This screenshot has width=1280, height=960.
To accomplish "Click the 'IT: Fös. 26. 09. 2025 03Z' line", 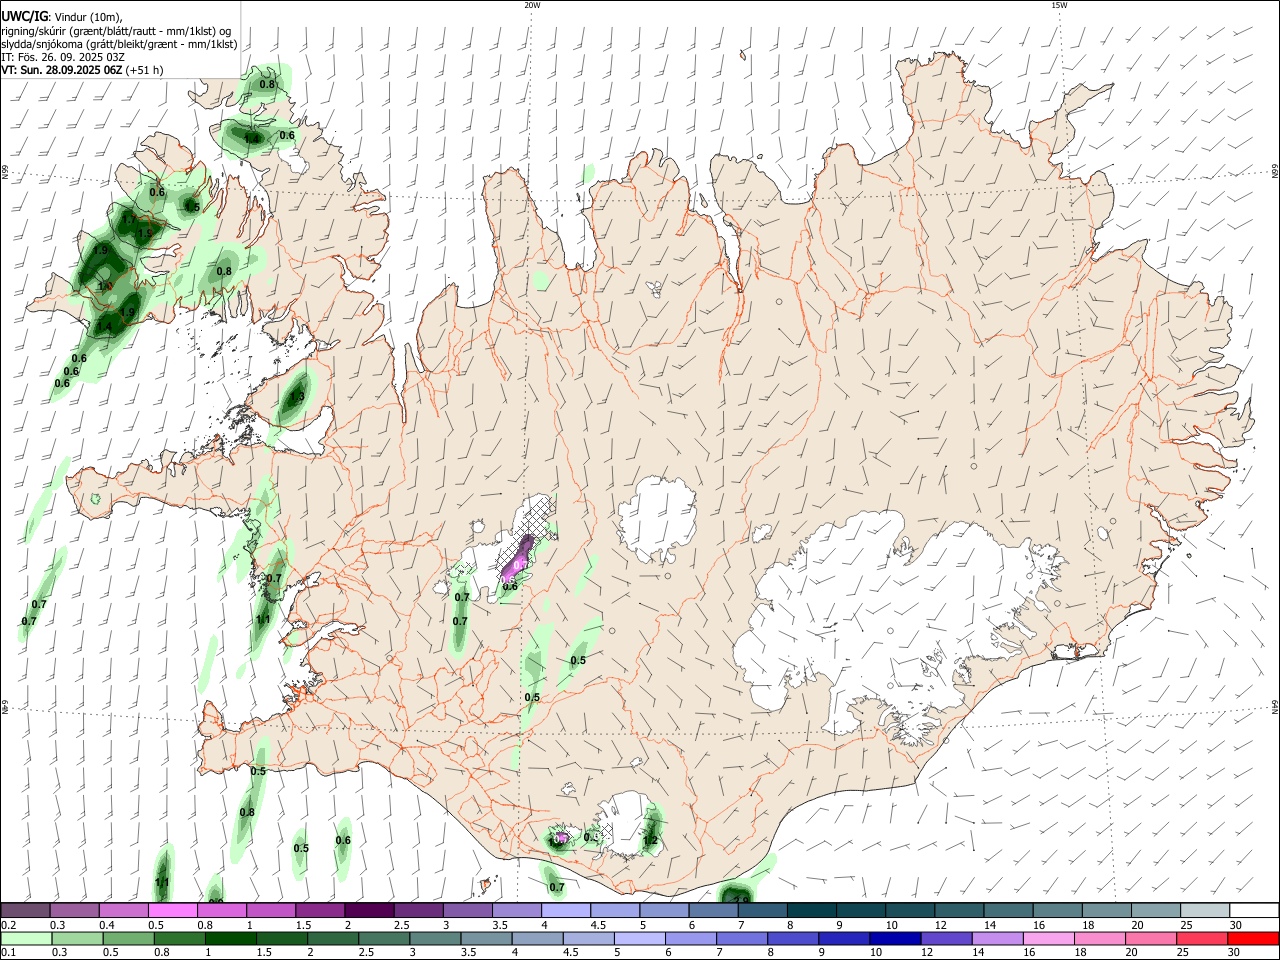I will [x=63, y=57].
